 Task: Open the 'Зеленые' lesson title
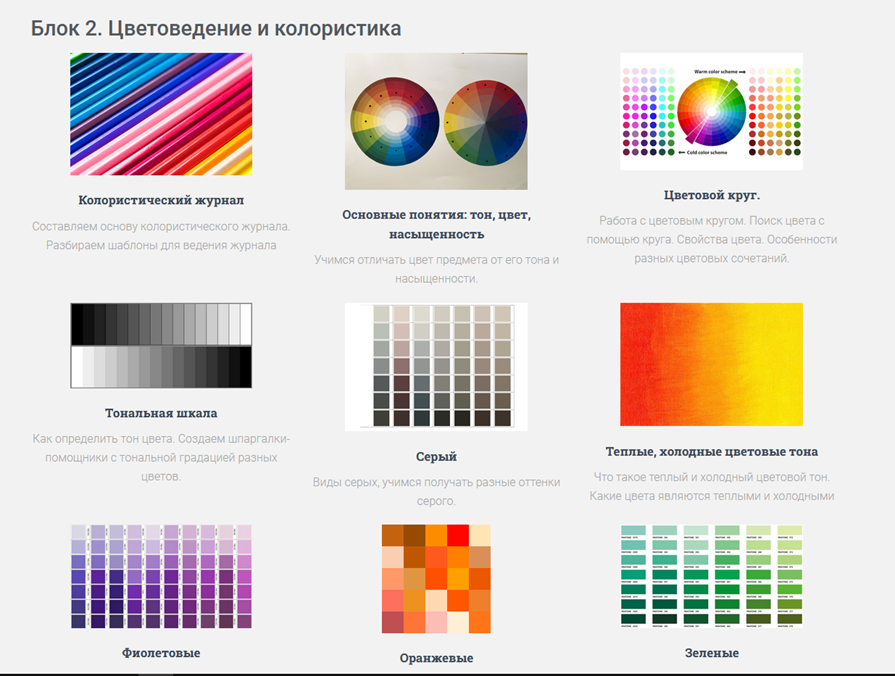[711, 653]
